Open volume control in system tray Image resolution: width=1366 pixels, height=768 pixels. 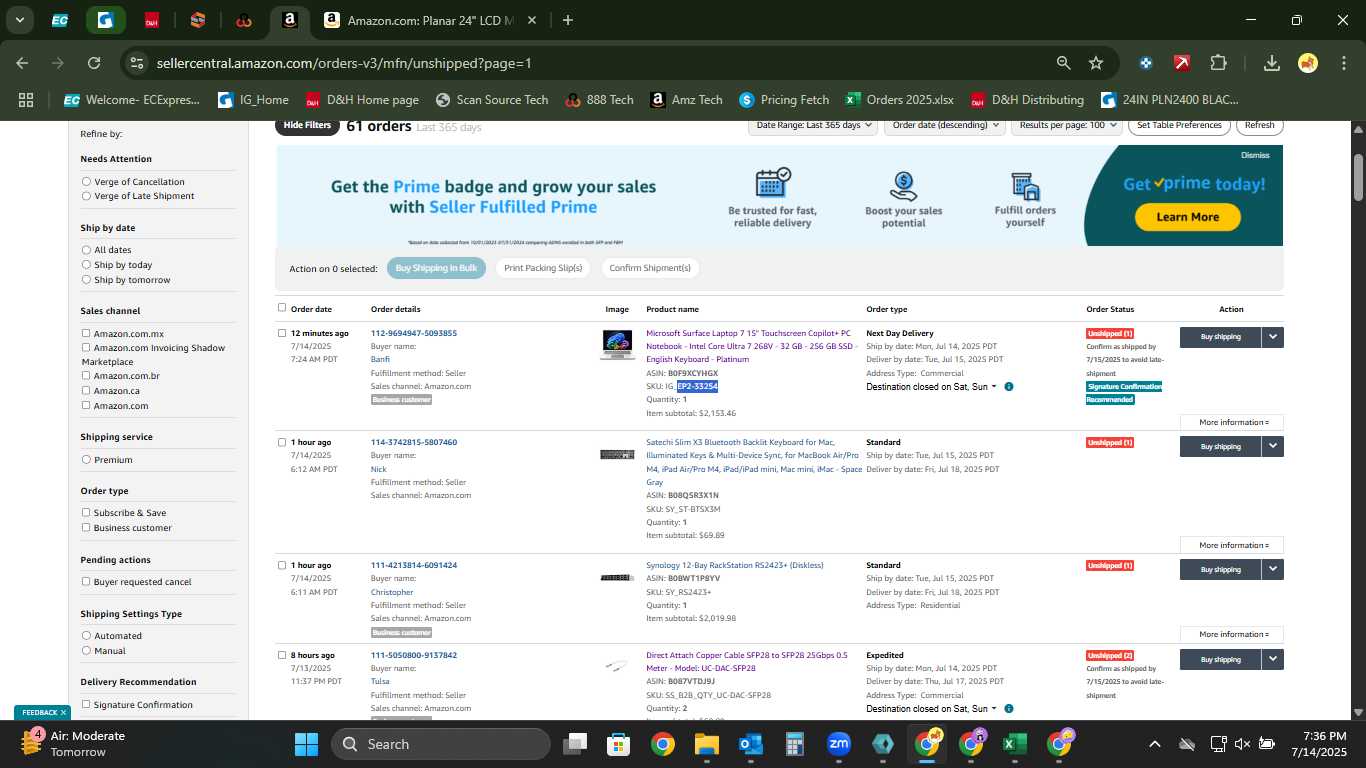coord(1242,744)
